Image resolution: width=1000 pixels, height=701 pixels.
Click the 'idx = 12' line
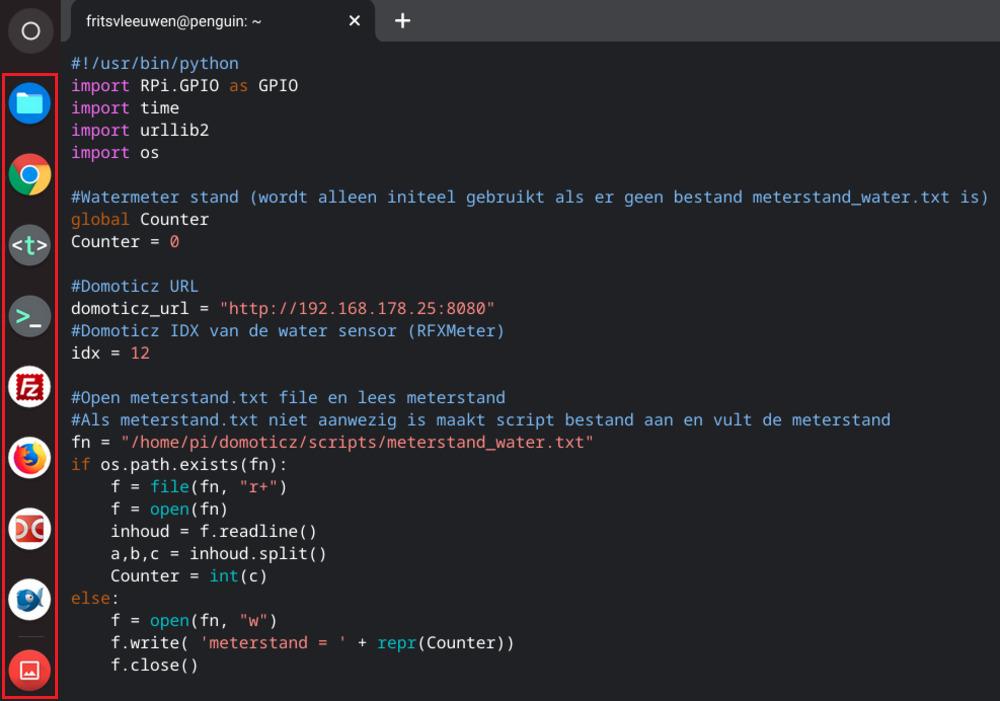pyautogui.click(x=110, y=353)
